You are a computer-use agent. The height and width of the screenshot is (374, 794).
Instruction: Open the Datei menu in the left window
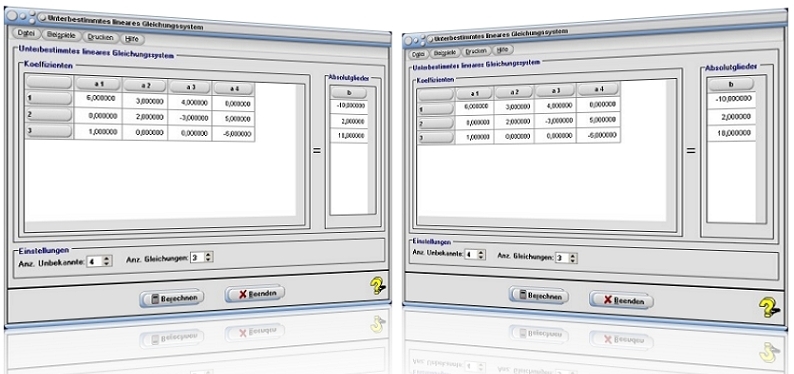coord(26,32)
